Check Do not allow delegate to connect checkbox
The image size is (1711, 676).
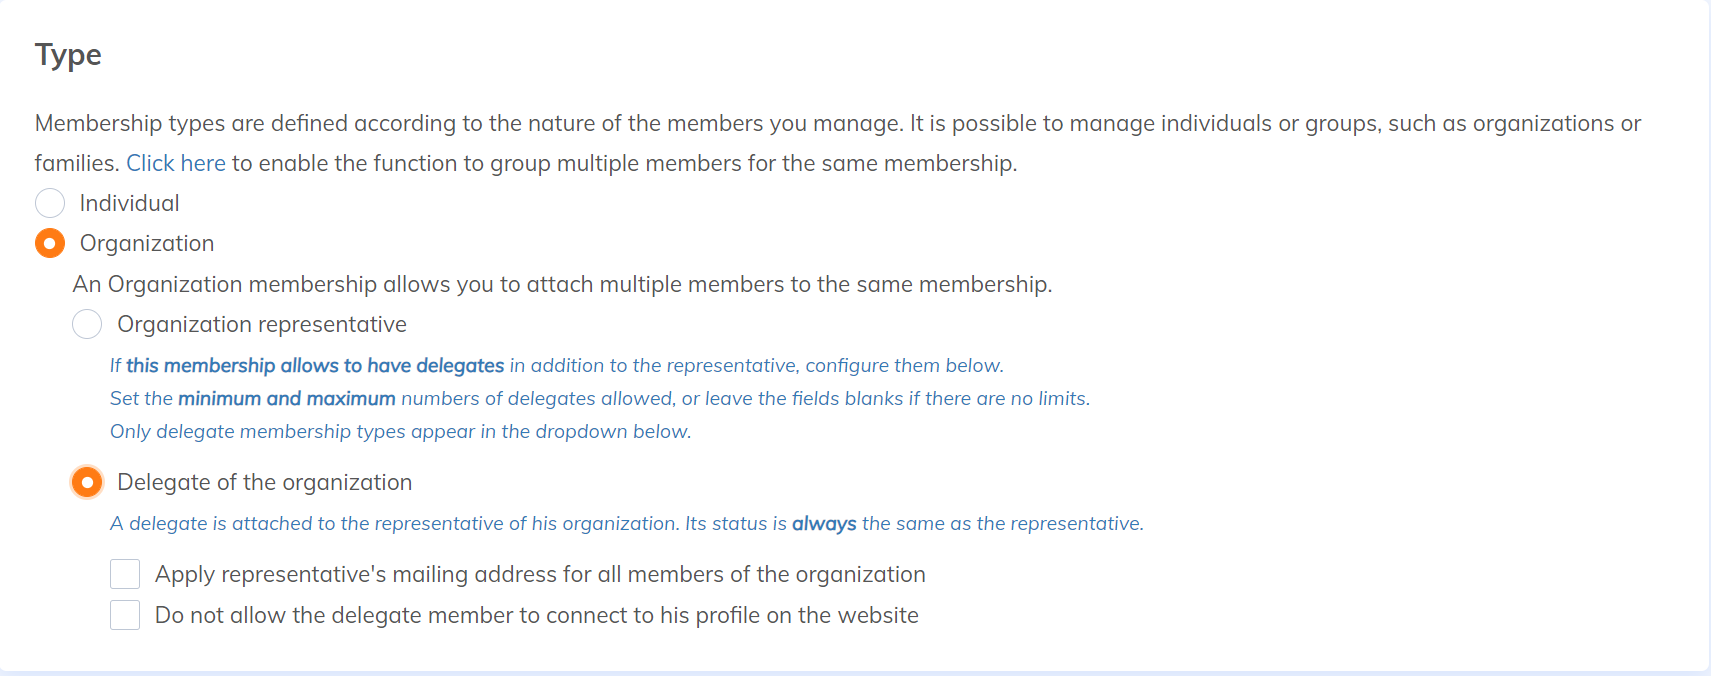tap(125, 615)
